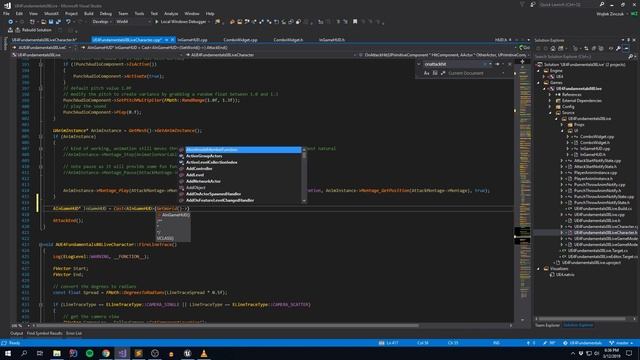Open the Analyze menu
Screen dimensions: 640x360
click(171, 13)
